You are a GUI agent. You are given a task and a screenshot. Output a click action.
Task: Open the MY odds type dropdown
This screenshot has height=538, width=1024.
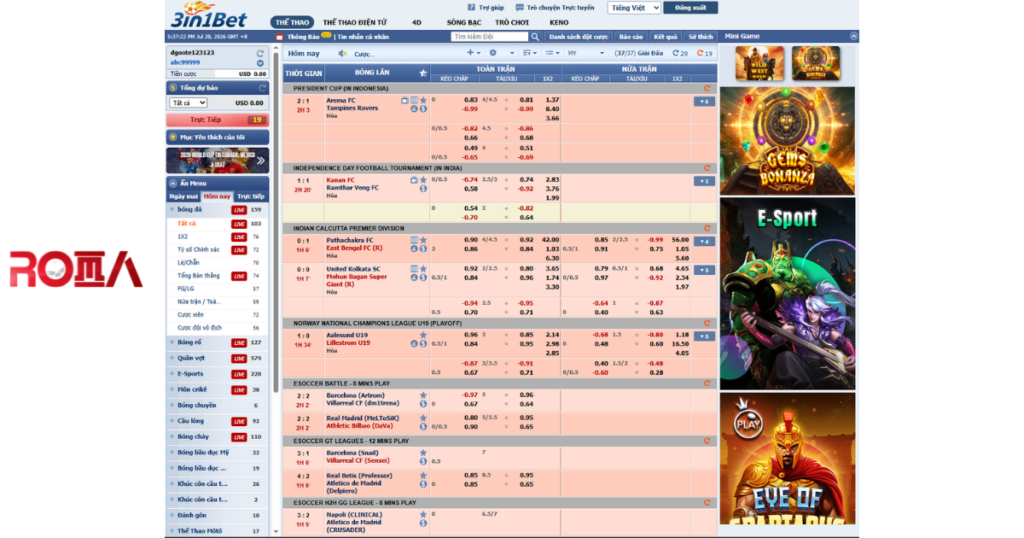point(586,54)
